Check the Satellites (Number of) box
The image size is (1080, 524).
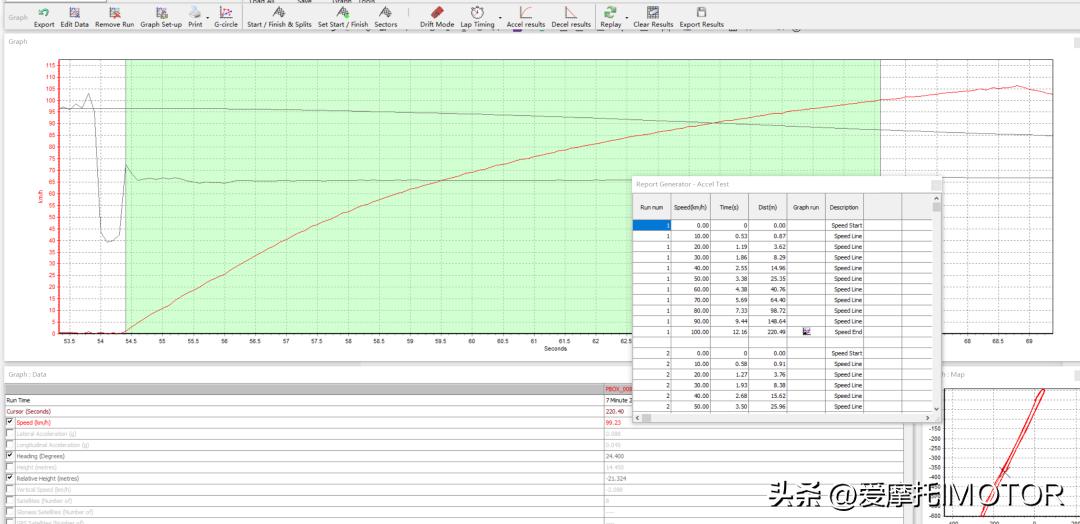click(x=10, y=500)
